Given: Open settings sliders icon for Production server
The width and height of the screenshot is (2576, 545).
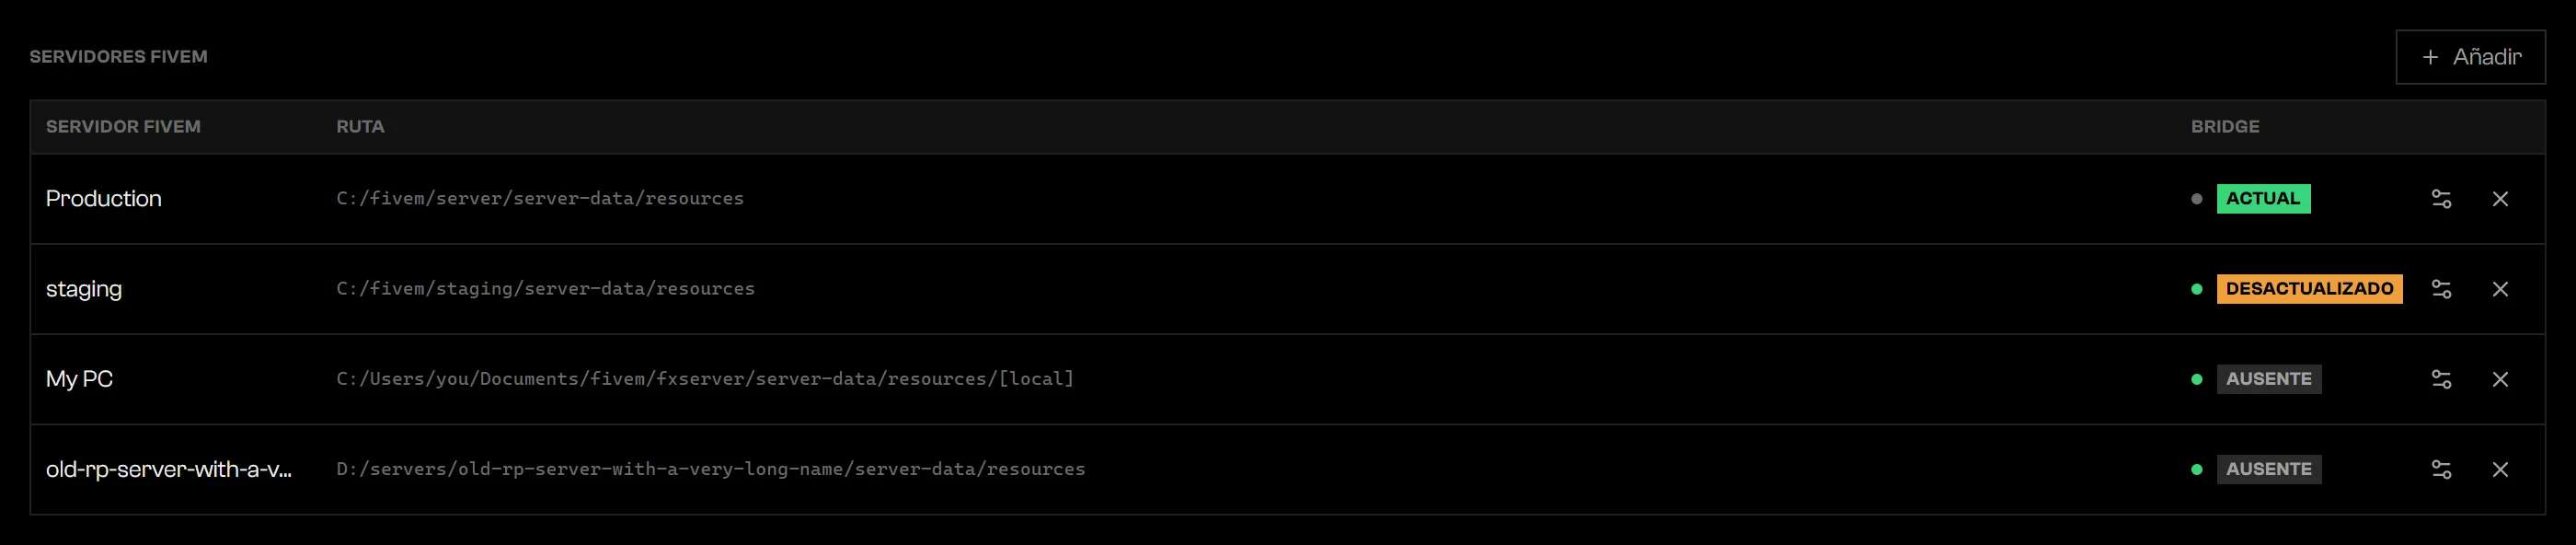Looking at the screenshot, I should (2441, 199).
